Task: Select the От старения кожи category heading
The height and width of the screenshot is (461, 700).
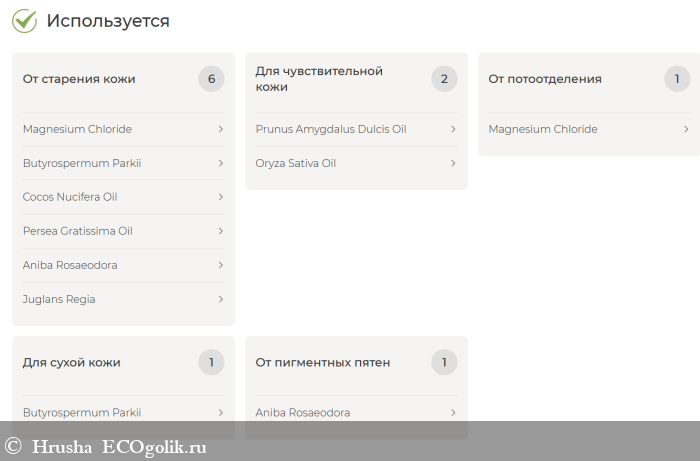Action: 79,79
